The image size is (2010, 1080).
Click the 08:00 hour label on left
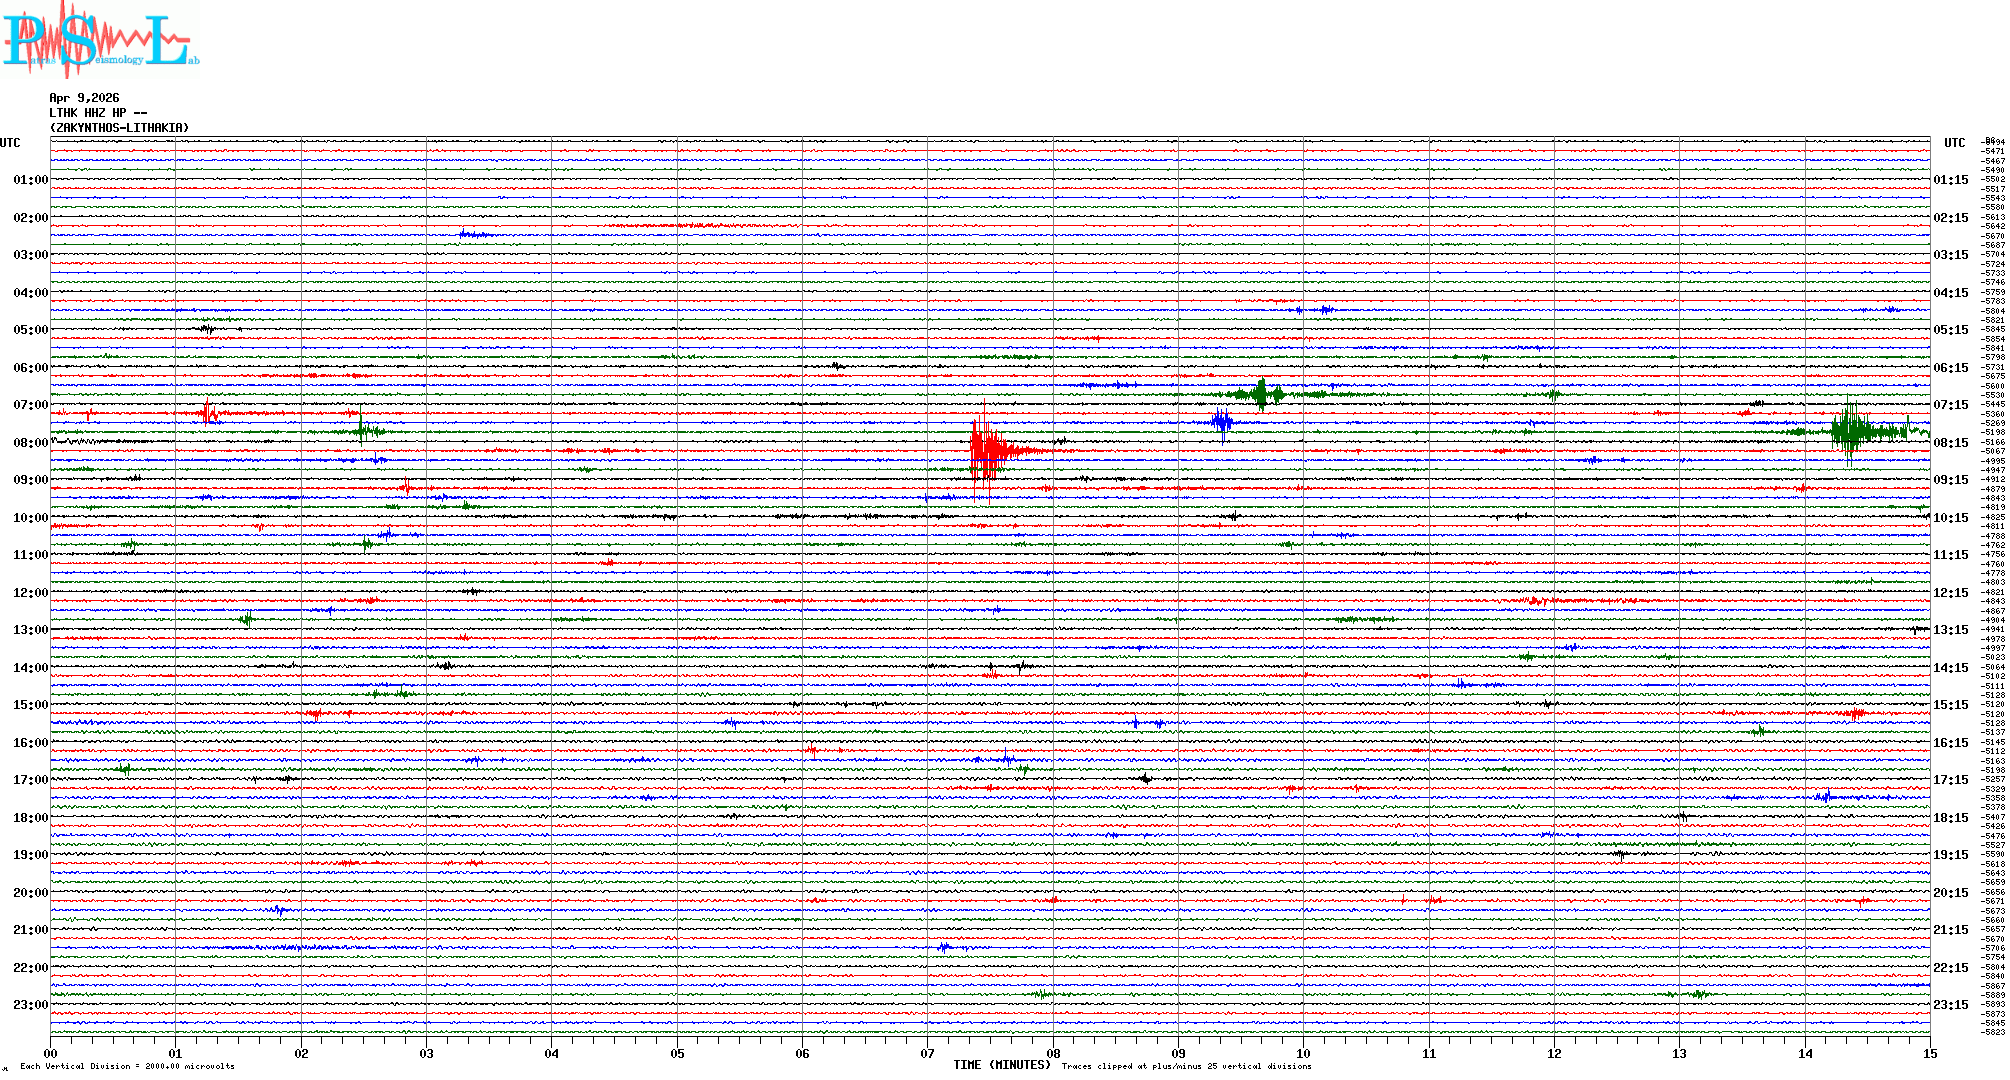pyautogui.click(x=30, y=443)
